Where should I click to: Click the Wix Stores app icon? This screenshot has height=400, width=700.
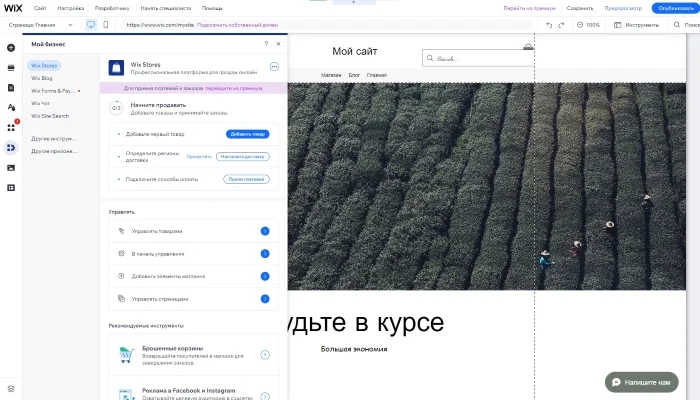(x=117, y=68)
